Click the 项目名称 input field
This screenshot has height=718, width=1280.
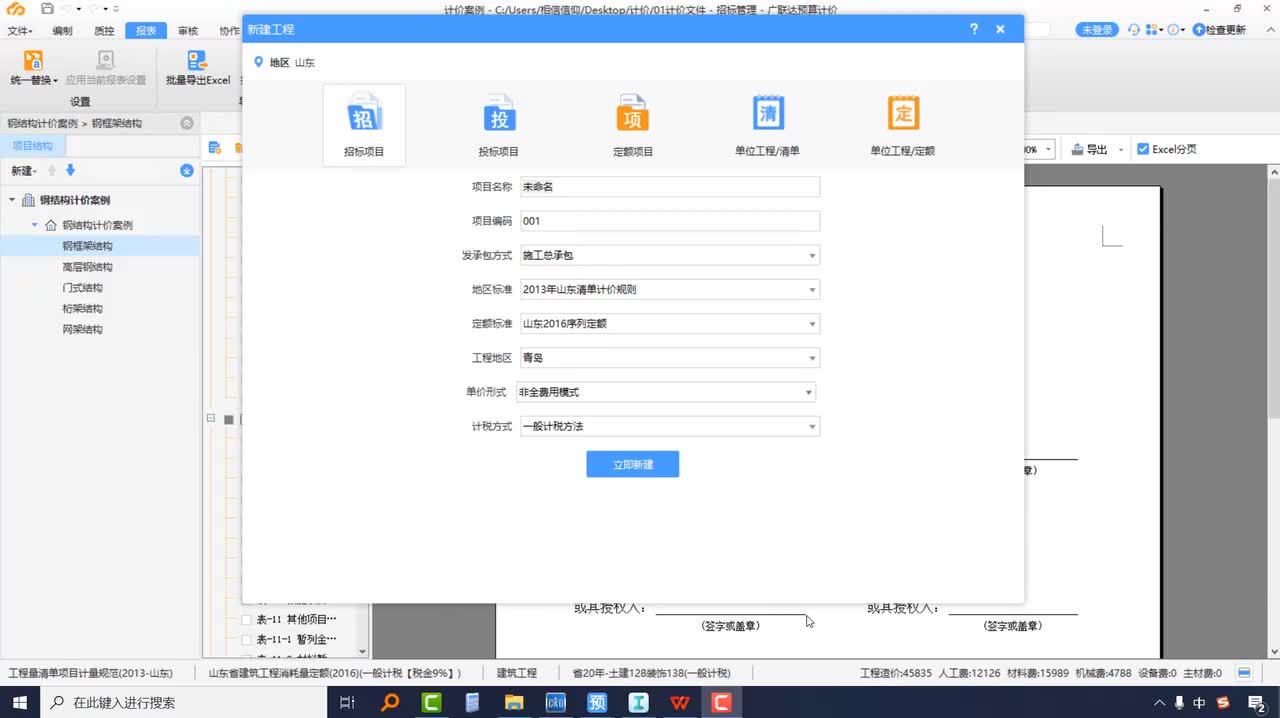670,187
